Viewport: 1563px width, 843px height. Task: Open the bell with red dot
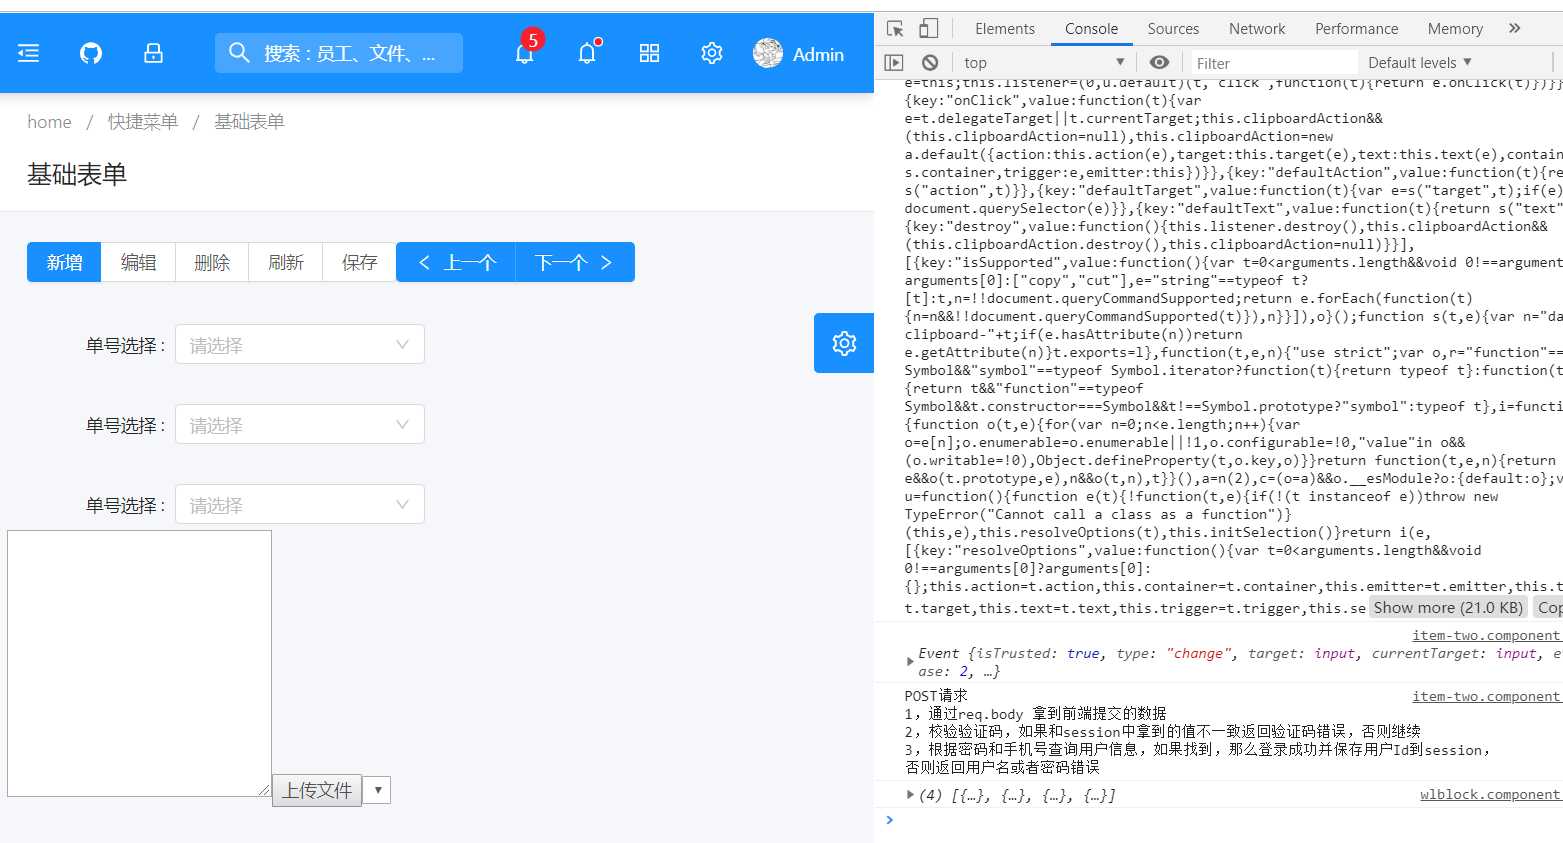pyautogui.click(x=587, y=53)
